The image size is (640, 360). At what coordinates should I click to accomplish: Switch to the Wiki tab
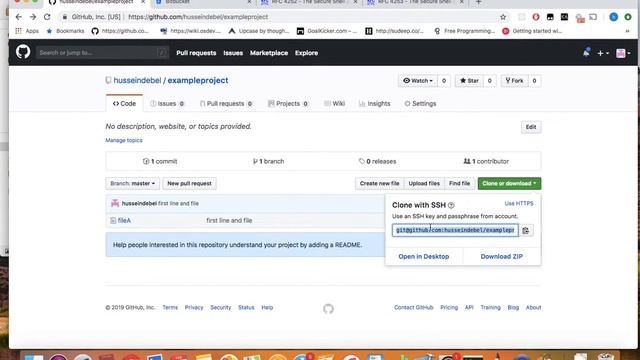tap(334, 104)
